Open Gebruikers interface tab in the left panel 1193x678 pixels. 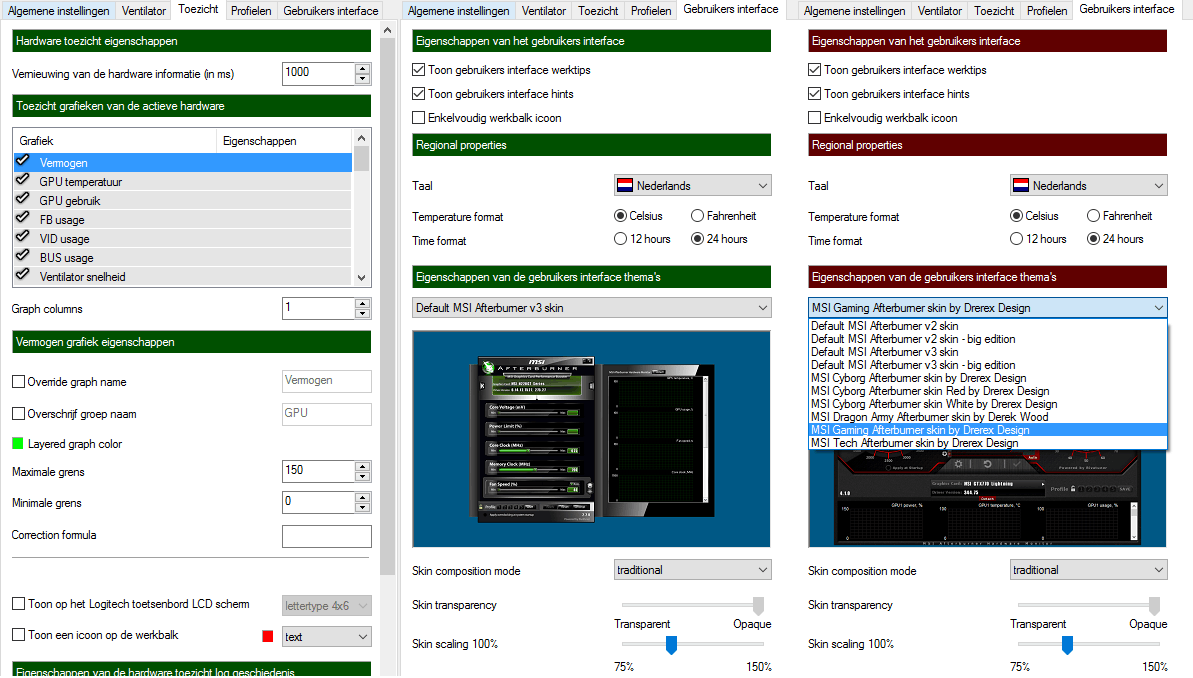point(331,11)
